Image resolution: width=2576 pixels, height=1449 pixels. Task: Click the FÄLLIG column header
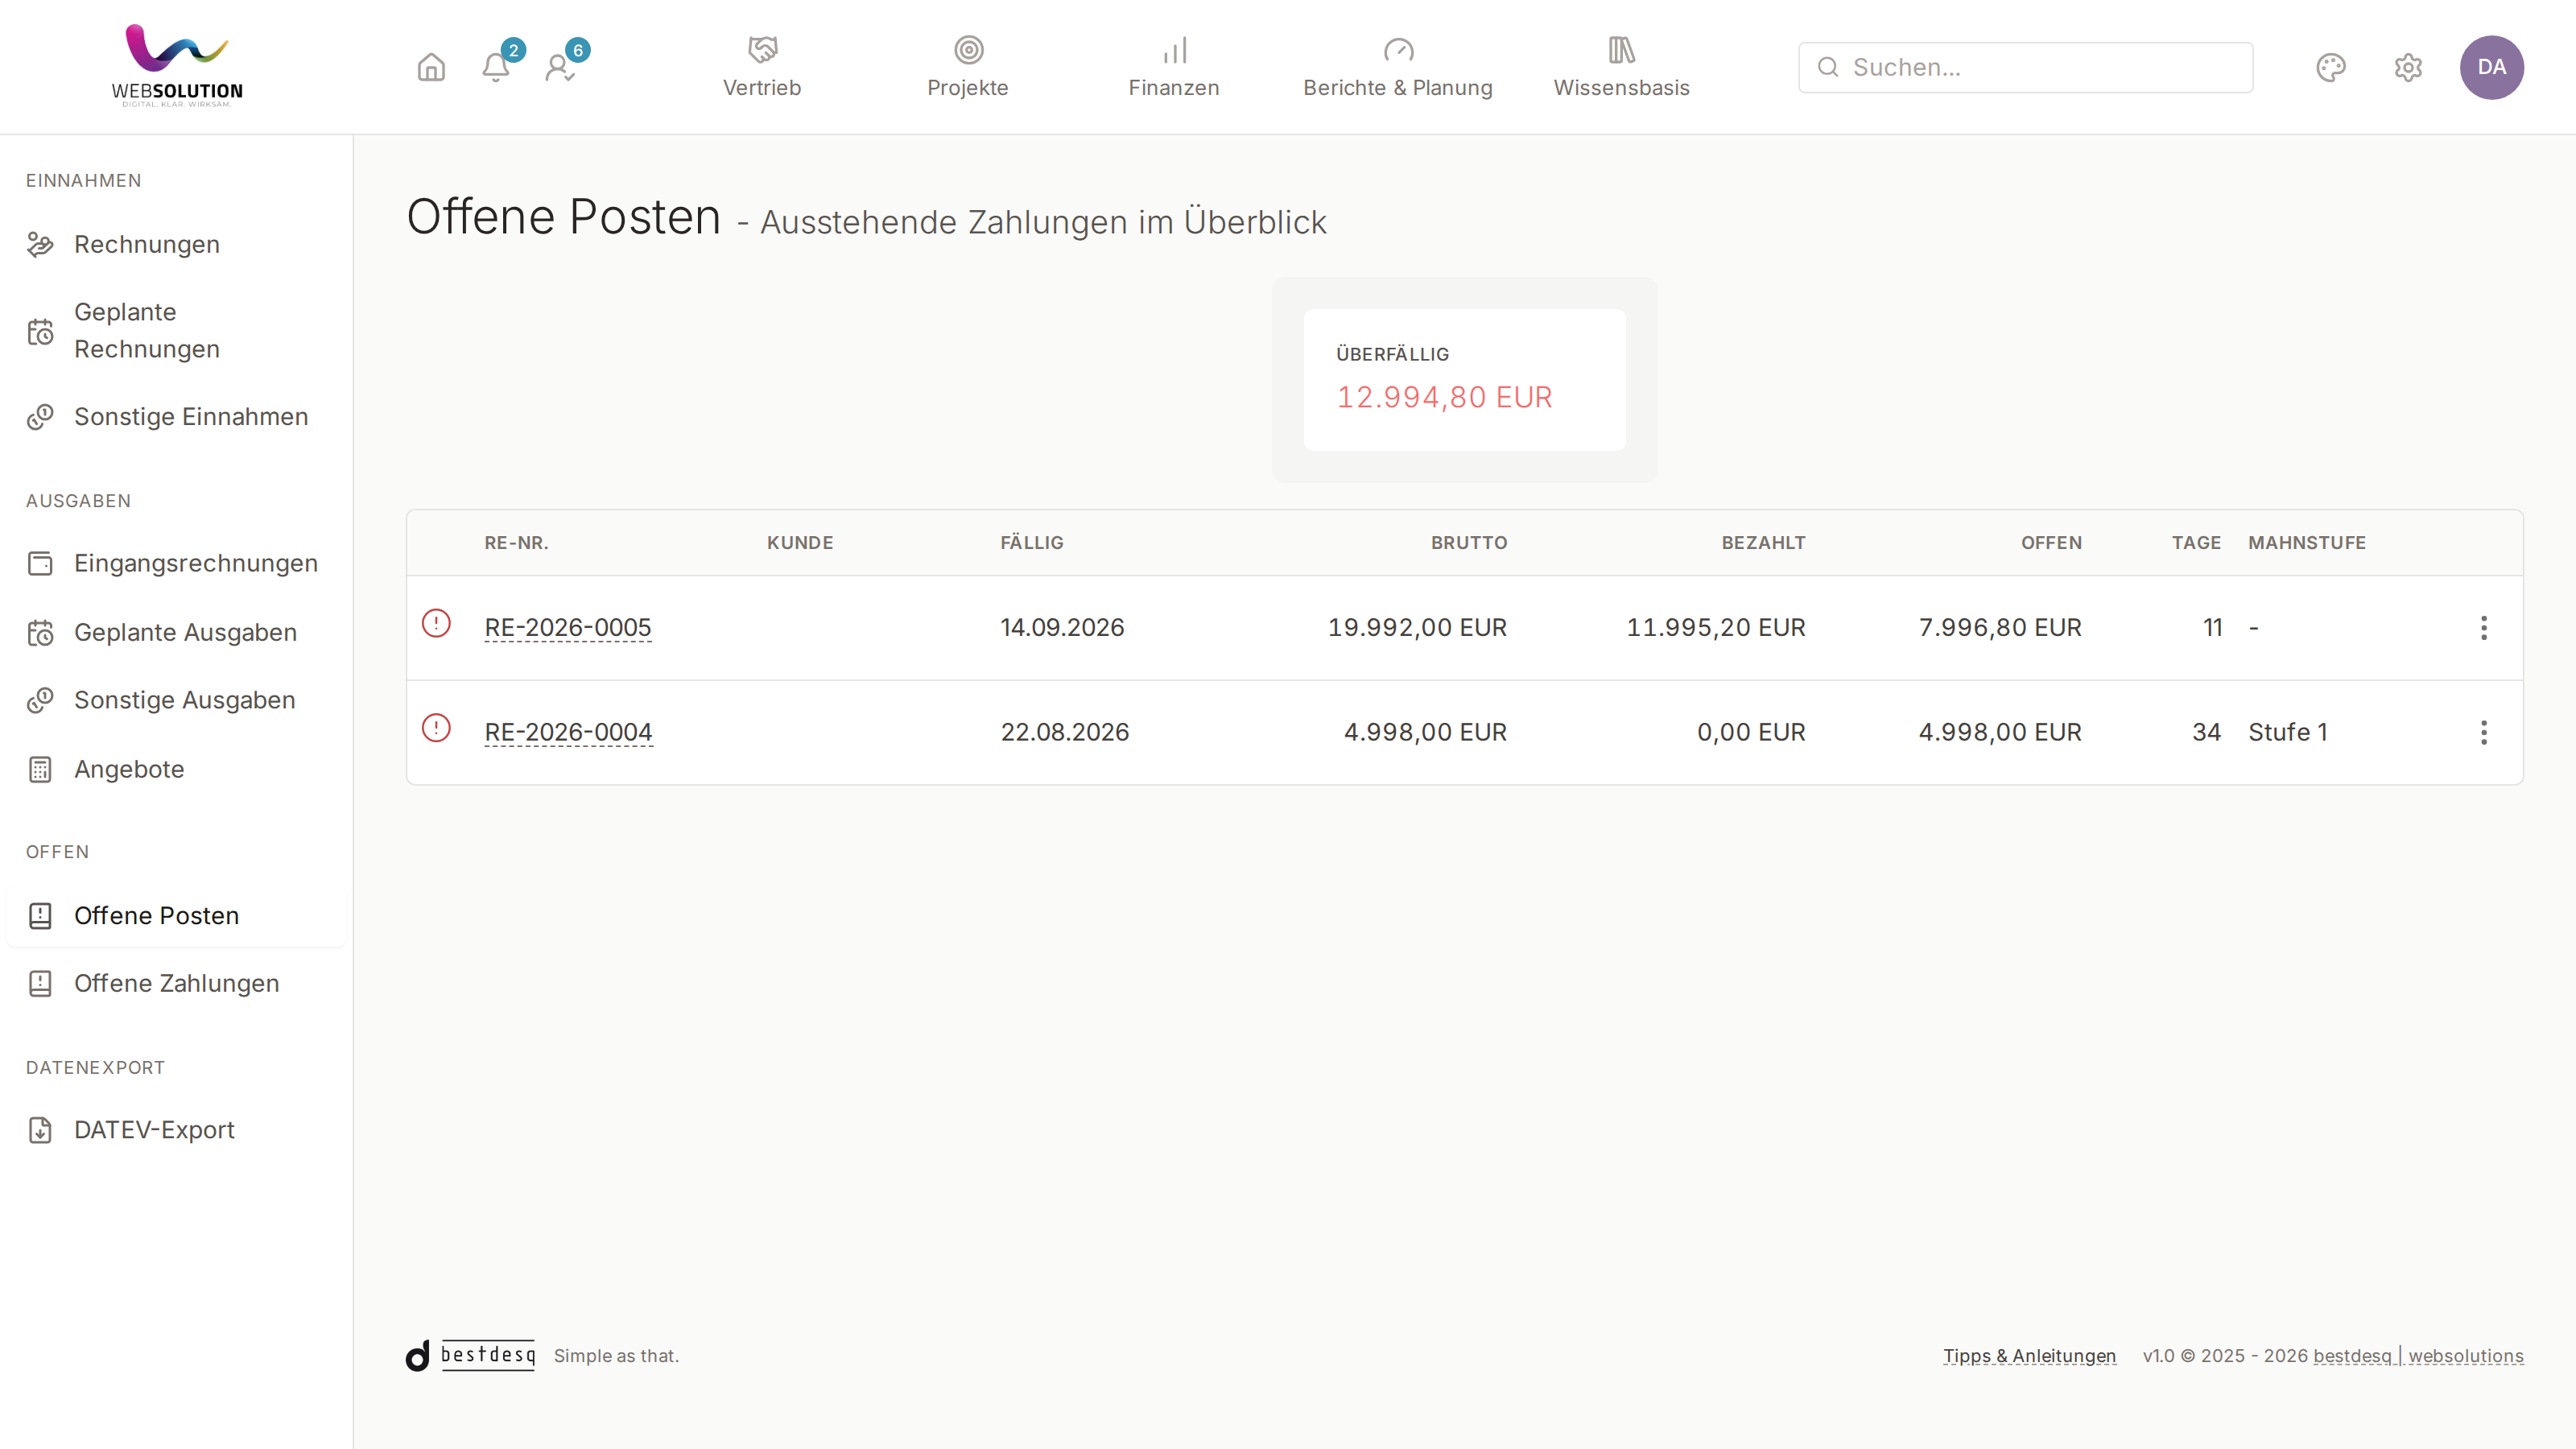pyautogui.click(x=1032, y=543)
